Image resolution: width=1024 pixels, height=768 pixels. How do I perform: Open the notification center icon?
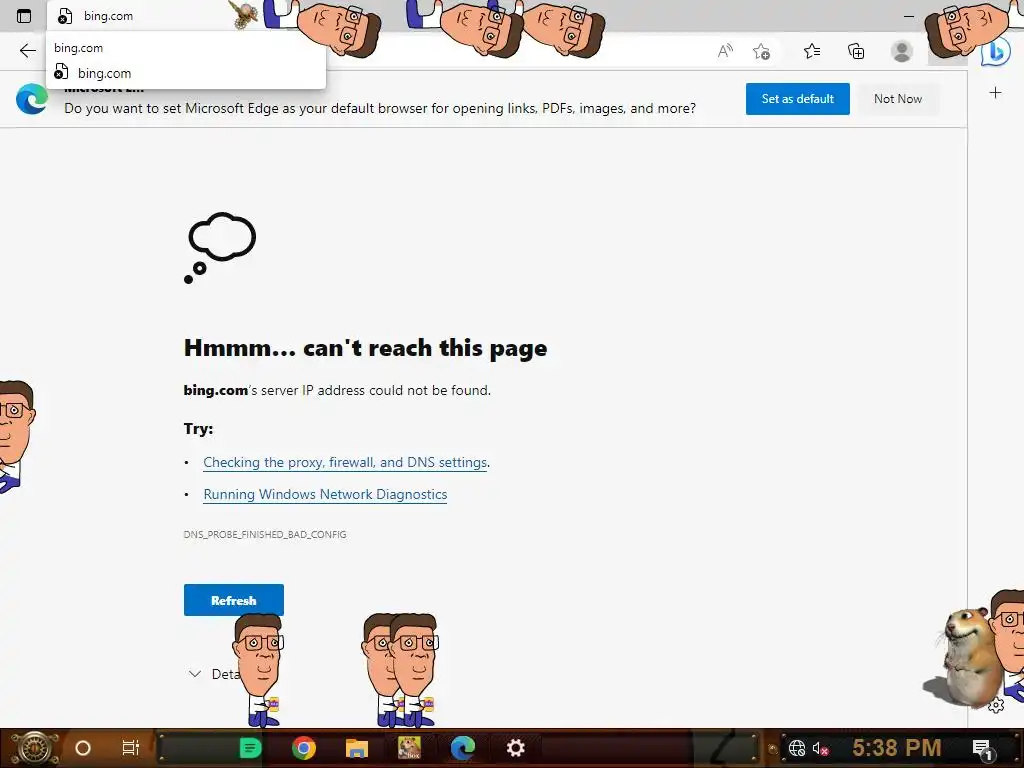click(982, 749)
